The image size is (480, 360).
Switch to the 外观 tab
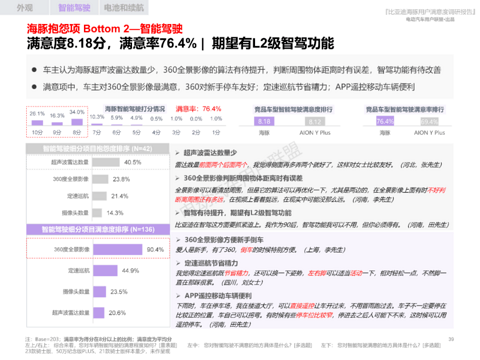(24, 7)
